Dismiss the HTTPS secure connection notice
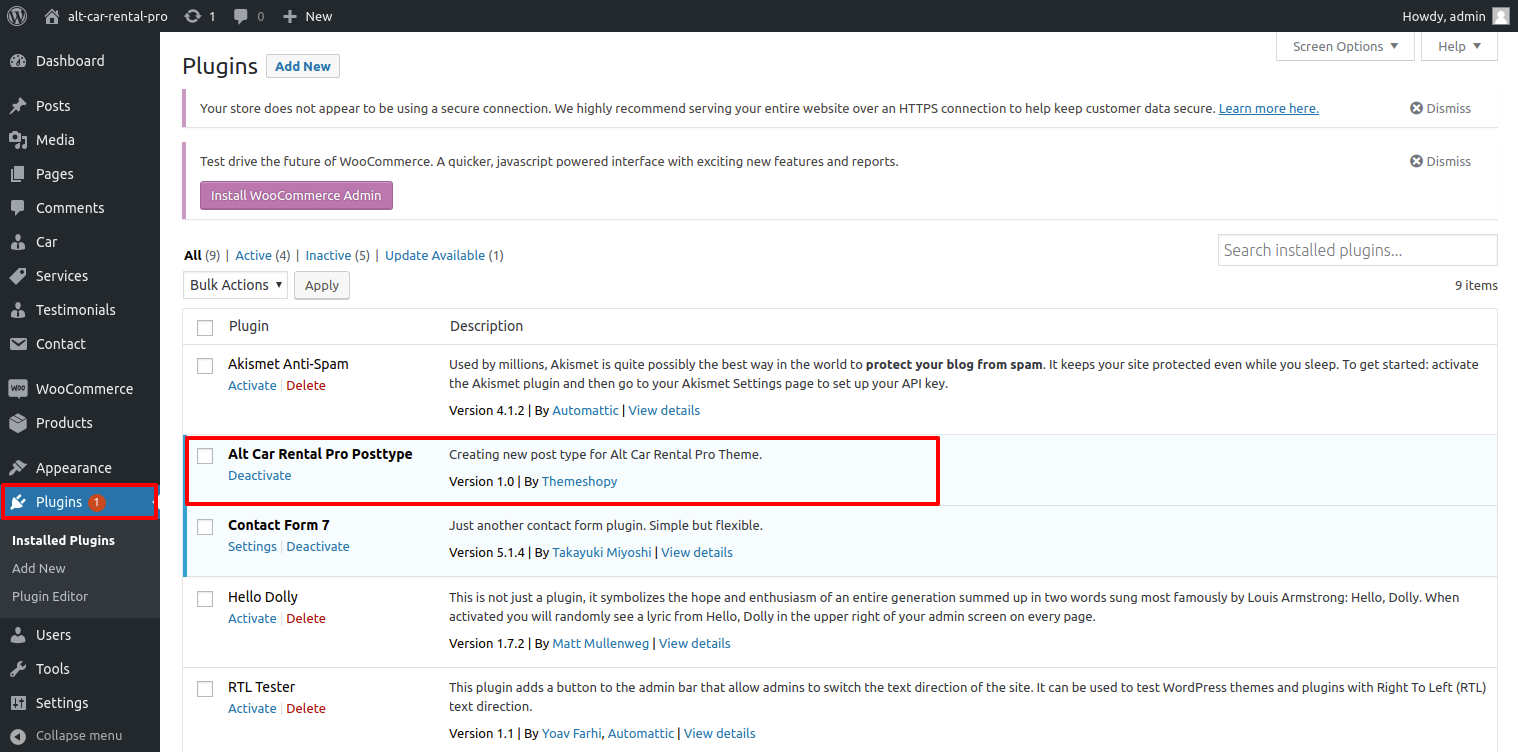The image size is (1518, 752). pyautogui.click(x=1441, y=108)
